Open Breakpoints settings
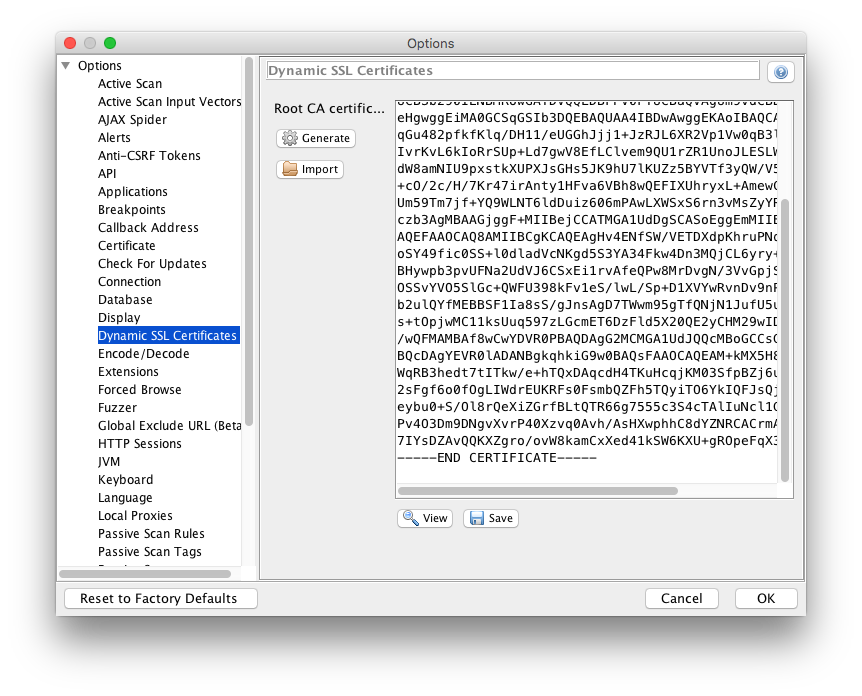The height and width of the screenshot is (696, 862). (131, 210)
